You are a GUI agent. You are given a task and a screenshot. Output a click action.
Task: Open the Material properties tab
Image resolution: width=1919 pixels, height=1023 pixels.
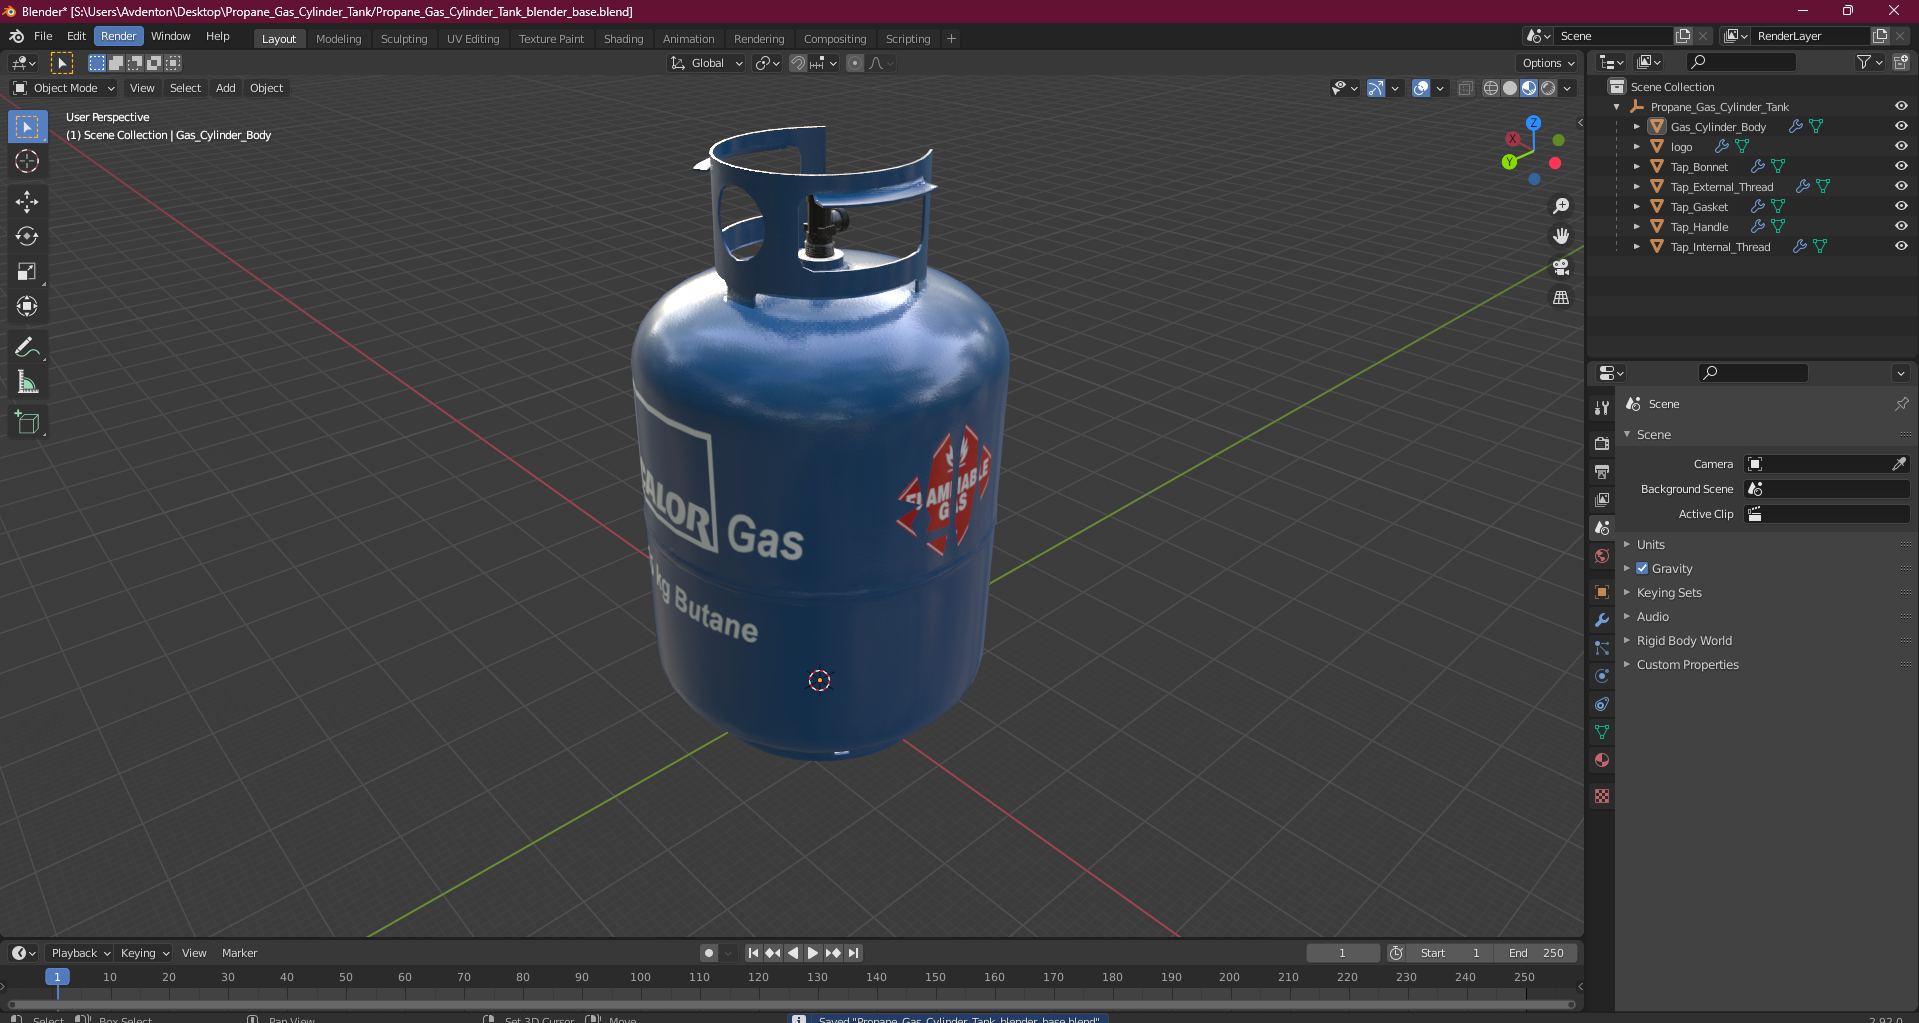[x=1602, y=760]
